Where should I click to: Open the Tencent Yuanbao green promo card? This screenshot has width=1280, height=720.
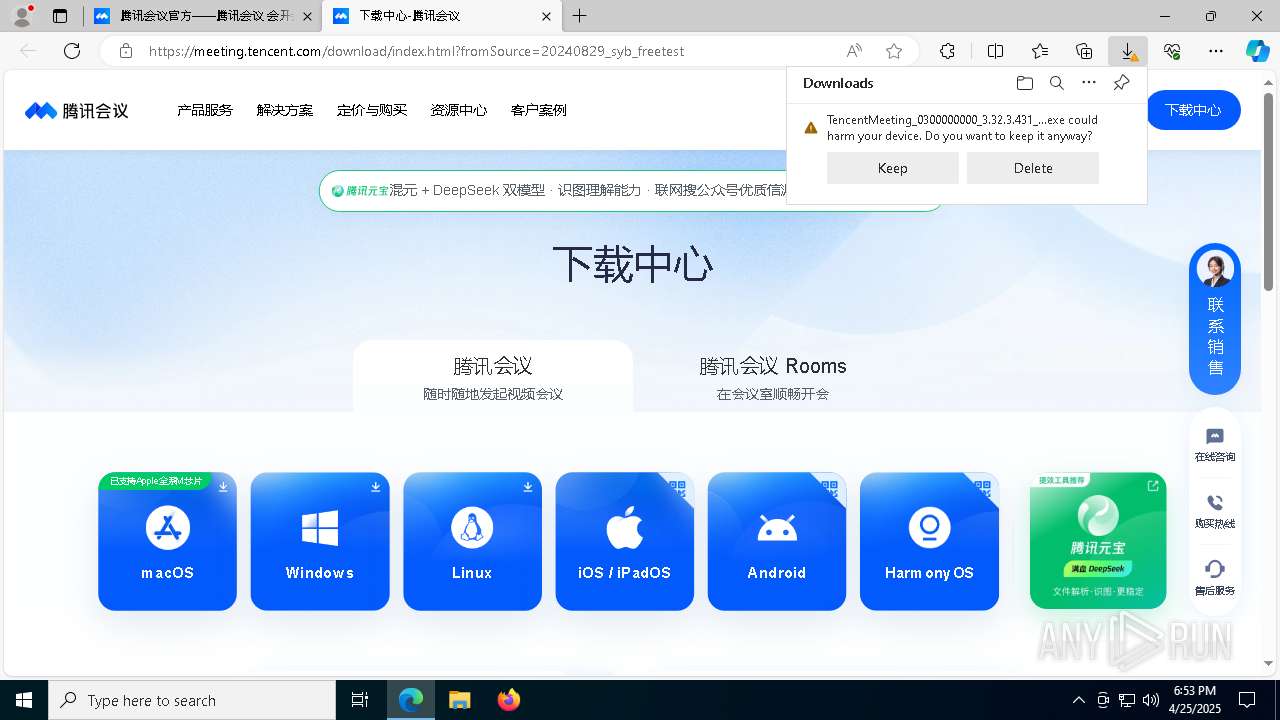[x=1098, y=541]
